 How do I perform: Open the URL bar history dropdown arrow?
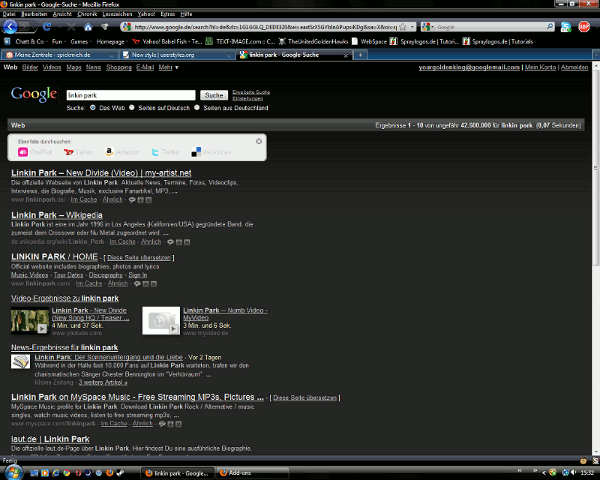click(x=412, y=27)
